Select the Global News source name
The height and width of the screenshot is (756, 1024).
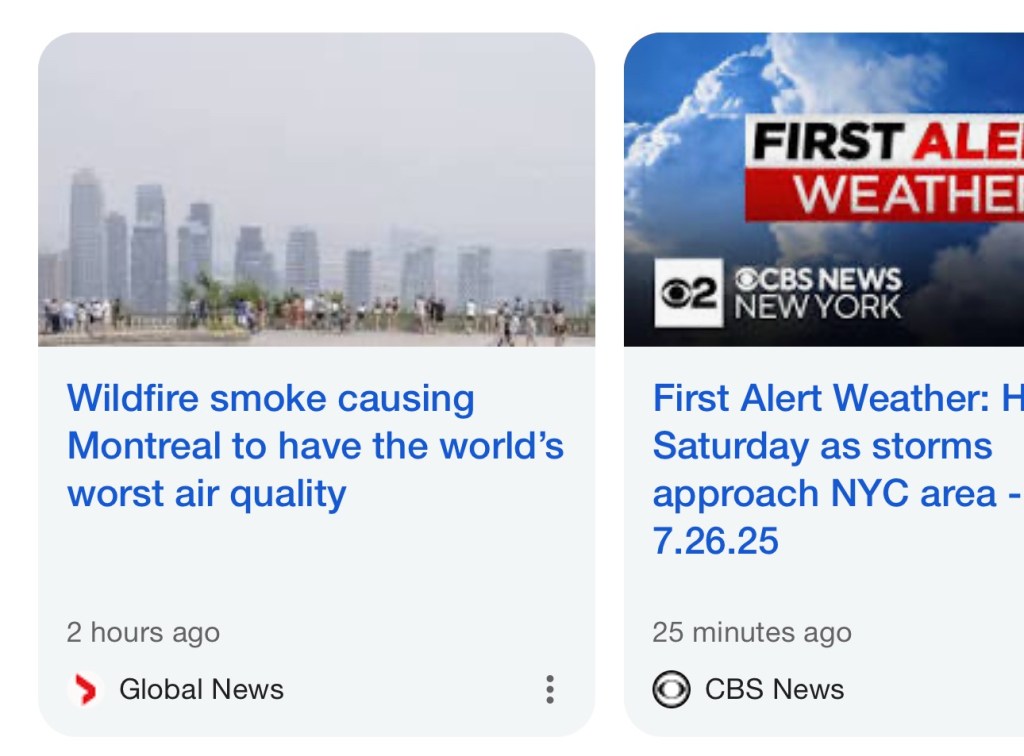[x=201, y=689]
